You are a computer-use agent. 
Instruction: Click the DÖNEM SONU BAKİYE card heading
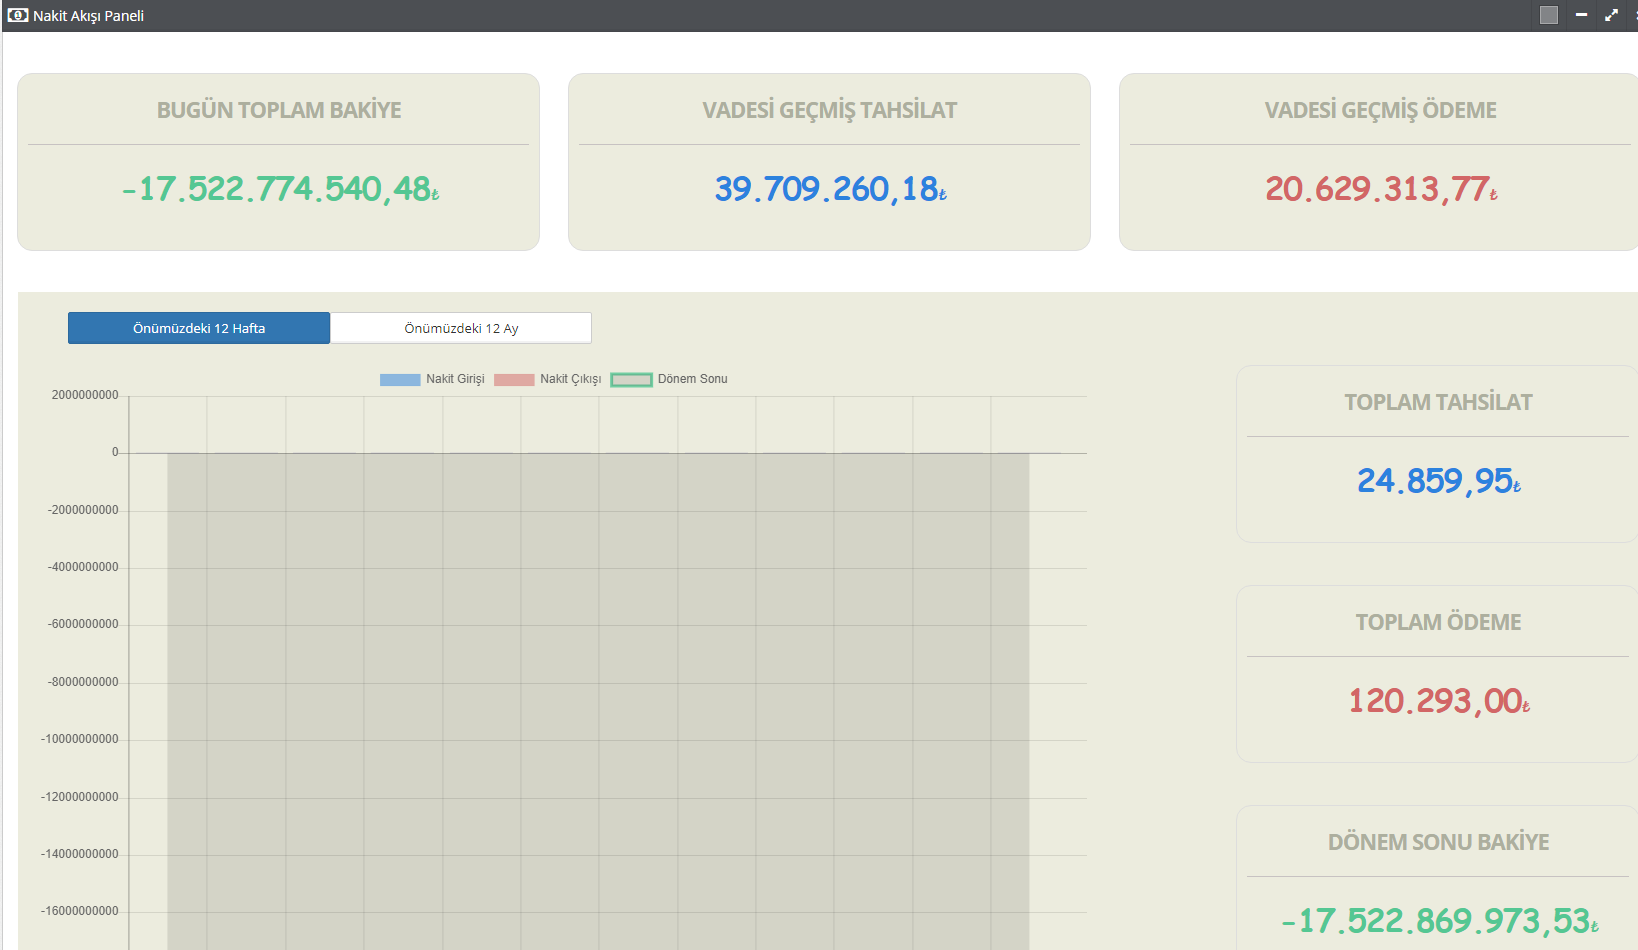pos(1438,842)
